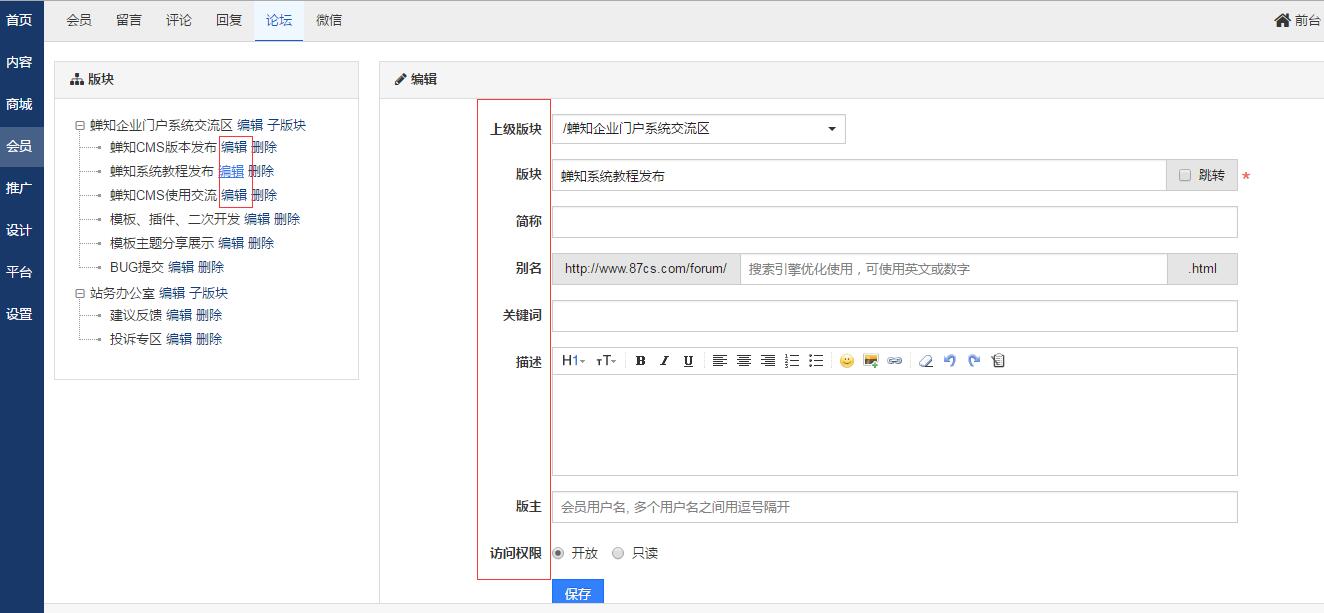Collapse the 蝉知企业门户系统交流区 tree node
1324x613 pixels.
coord(80,126)
